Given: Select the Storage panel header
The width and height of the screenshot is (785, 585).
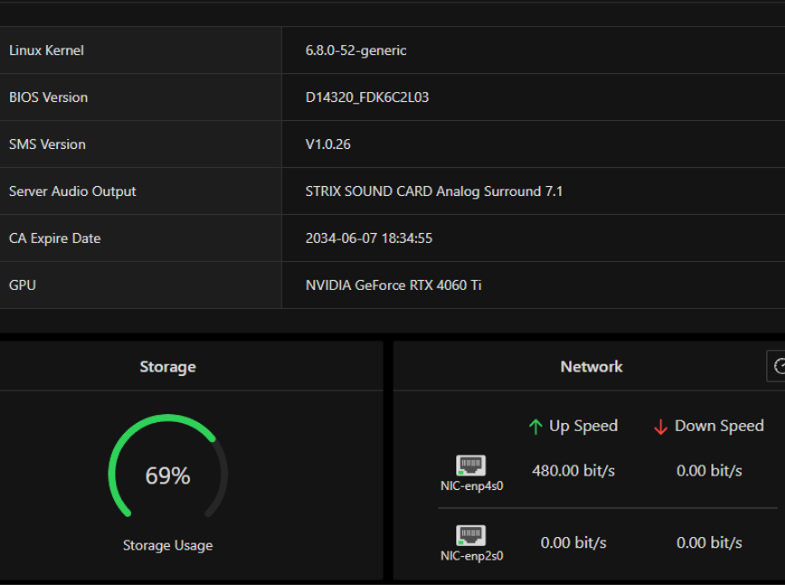Looking at the screenshot, I should pyautogui.click(x=167, y=367).
